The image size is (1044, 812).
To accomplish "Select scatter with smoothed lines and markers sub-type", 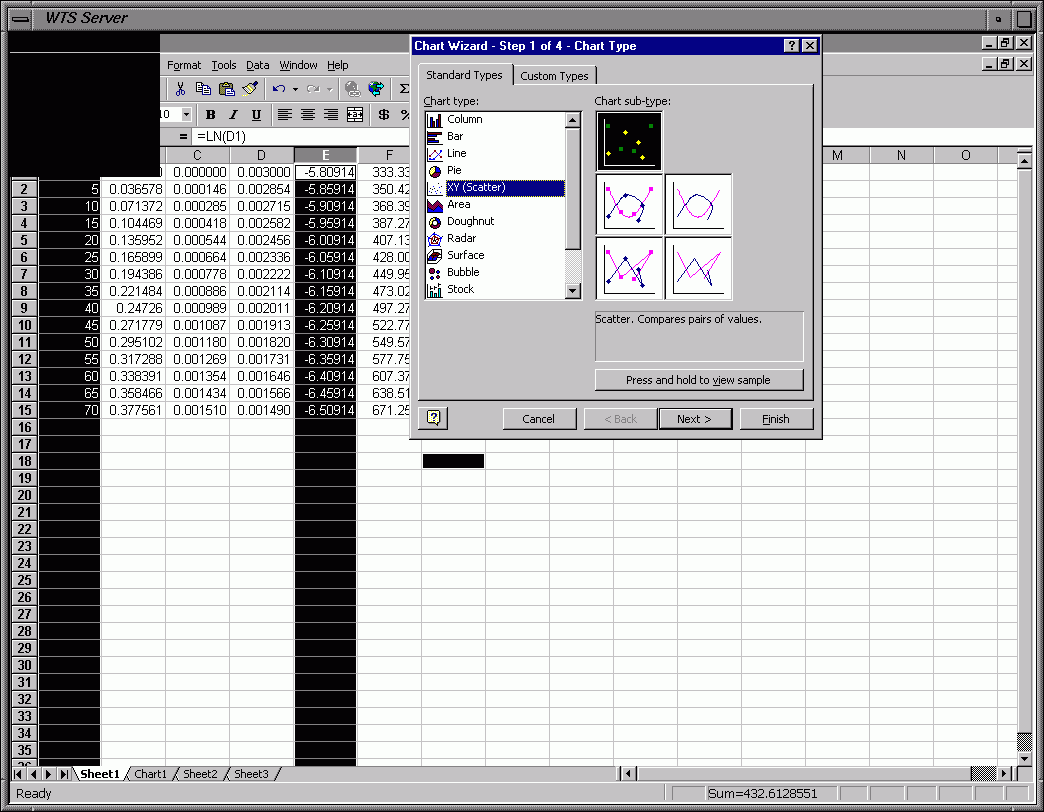I will tap(629, 205).
